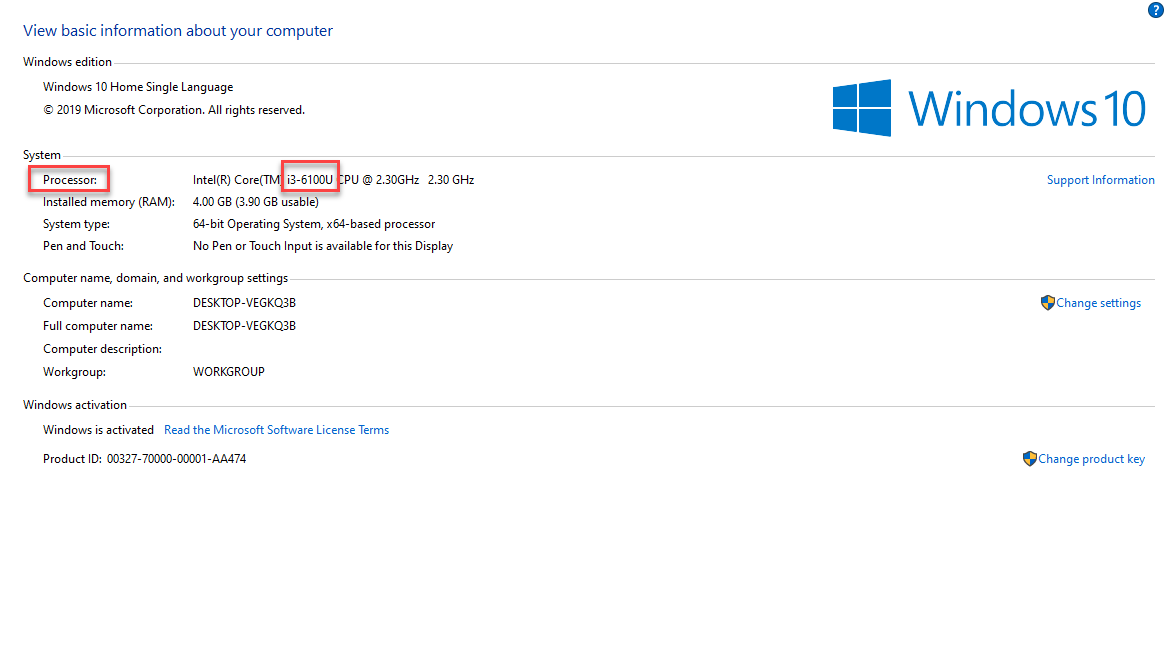1166x663 pixels.
Task: Click the WORKGROUP value
Action: (228, 372)
